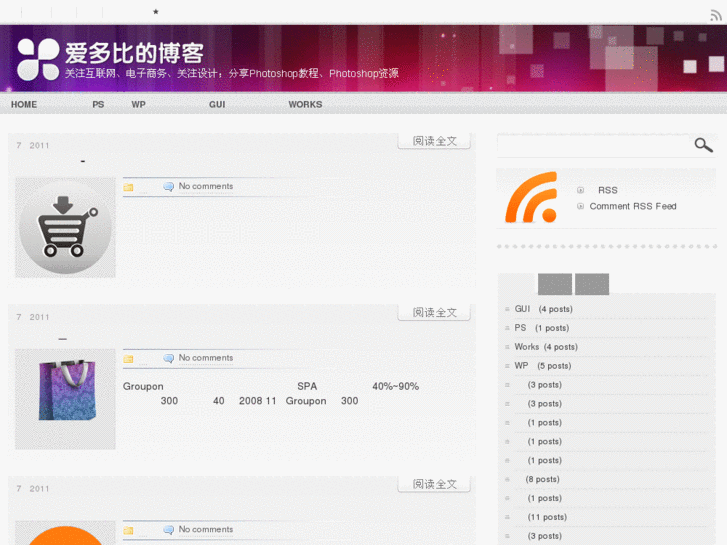Open the WORKS navigation menu item

[305, 104]
